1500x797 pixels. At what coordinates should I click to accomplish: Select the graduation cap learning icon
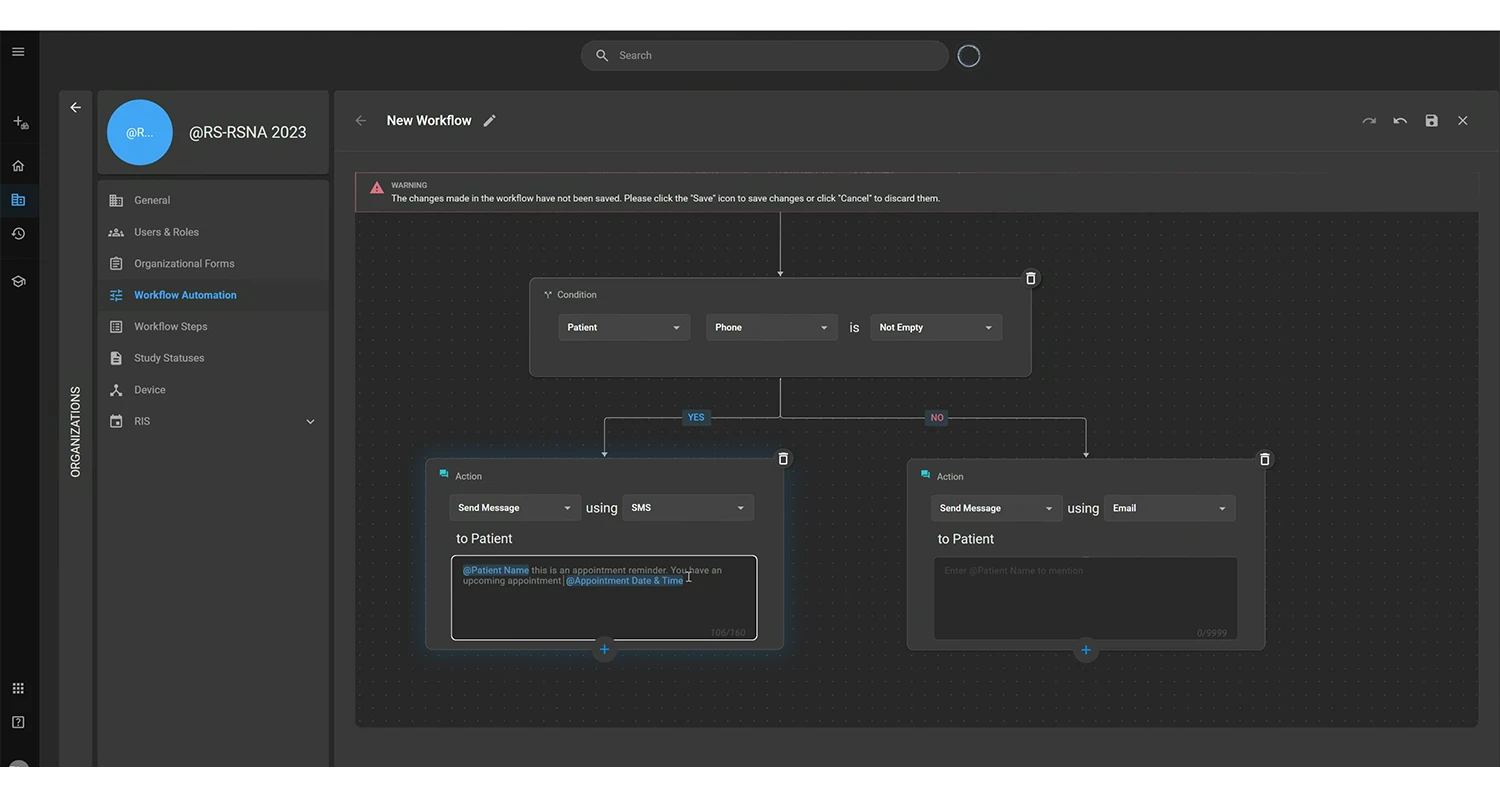[18, 281]
